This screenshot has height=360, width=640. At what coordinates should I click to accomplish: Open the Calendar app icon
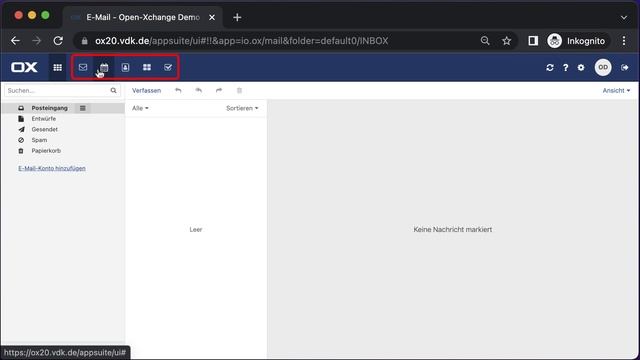pos(104,67)
